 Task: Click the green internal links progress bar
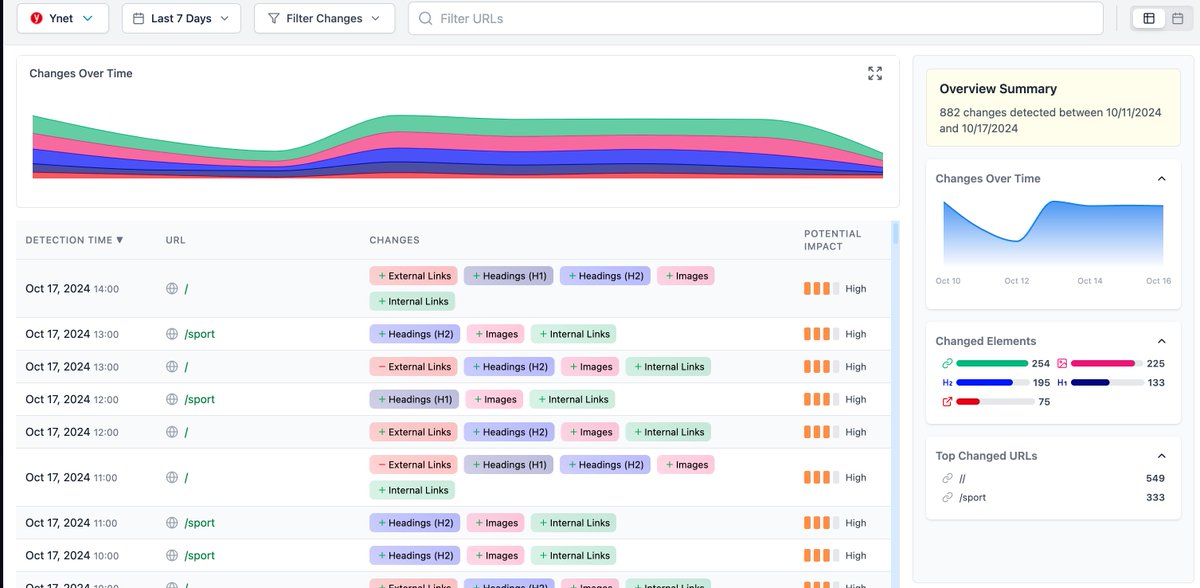click(992, 363)
